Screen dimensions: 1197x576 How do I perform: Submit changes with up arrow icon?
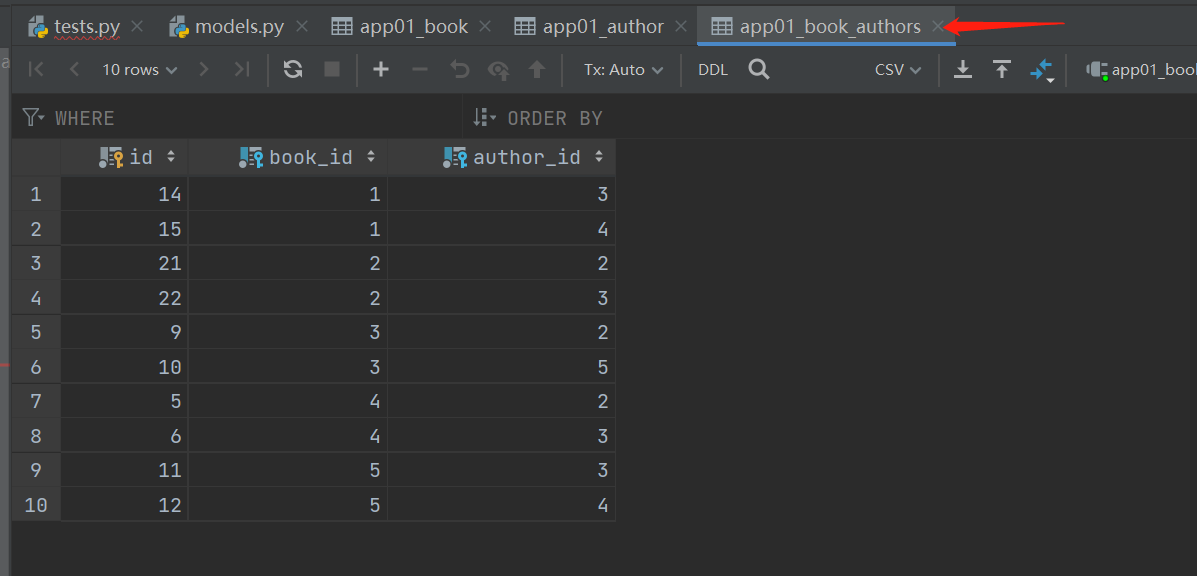537,69
